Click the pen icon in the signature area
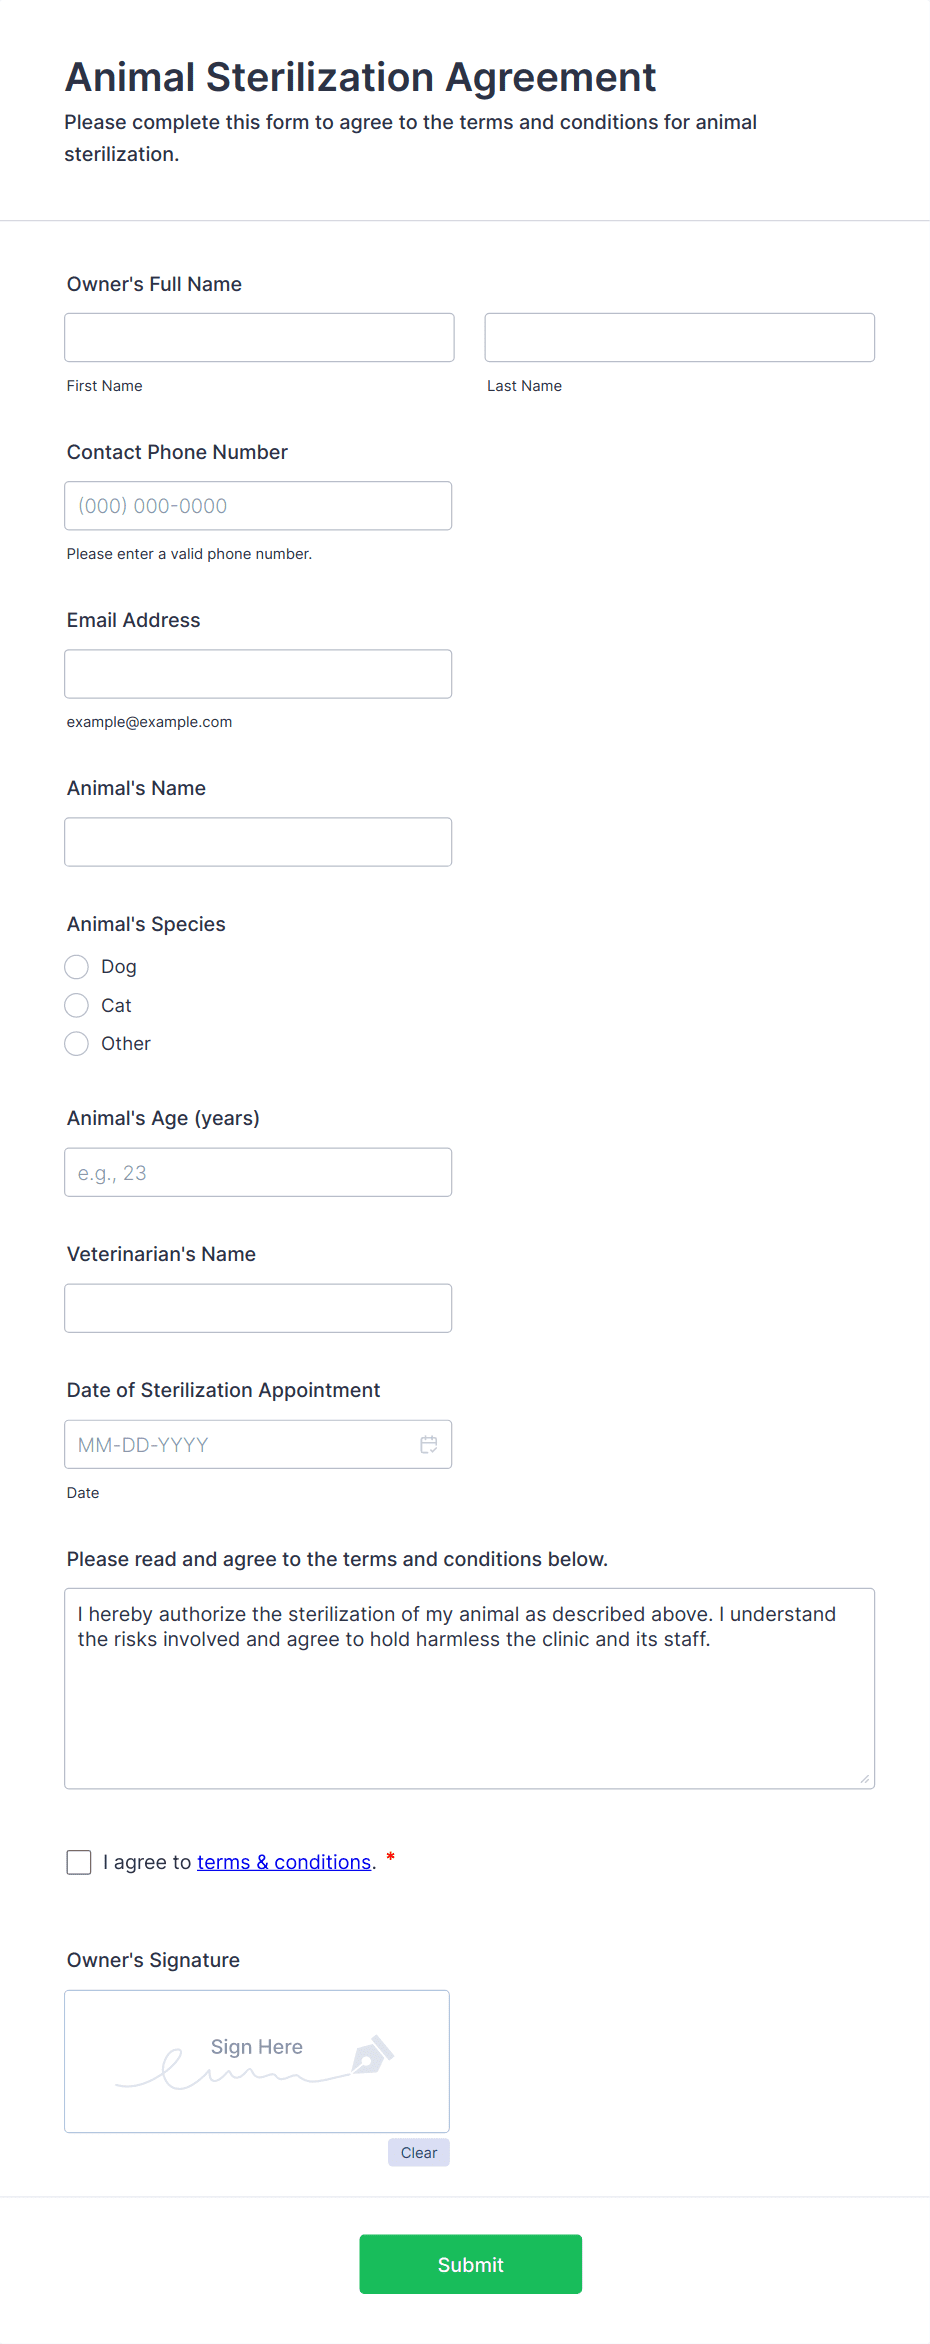 coord(372,2052)
